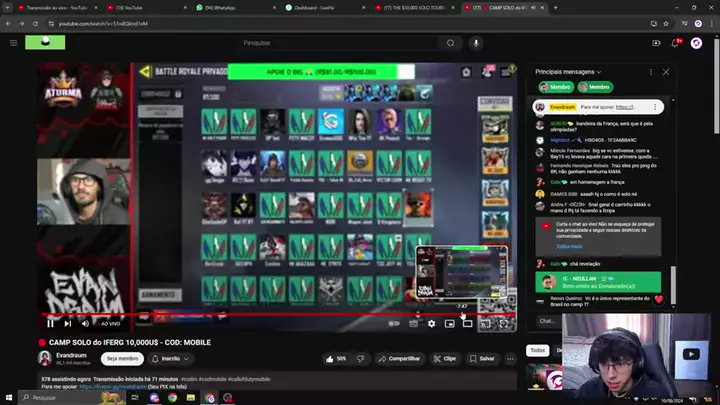Viewport: 720px width, 405px height.
Task: Toggle theater mode view
Action: (467, 323)
